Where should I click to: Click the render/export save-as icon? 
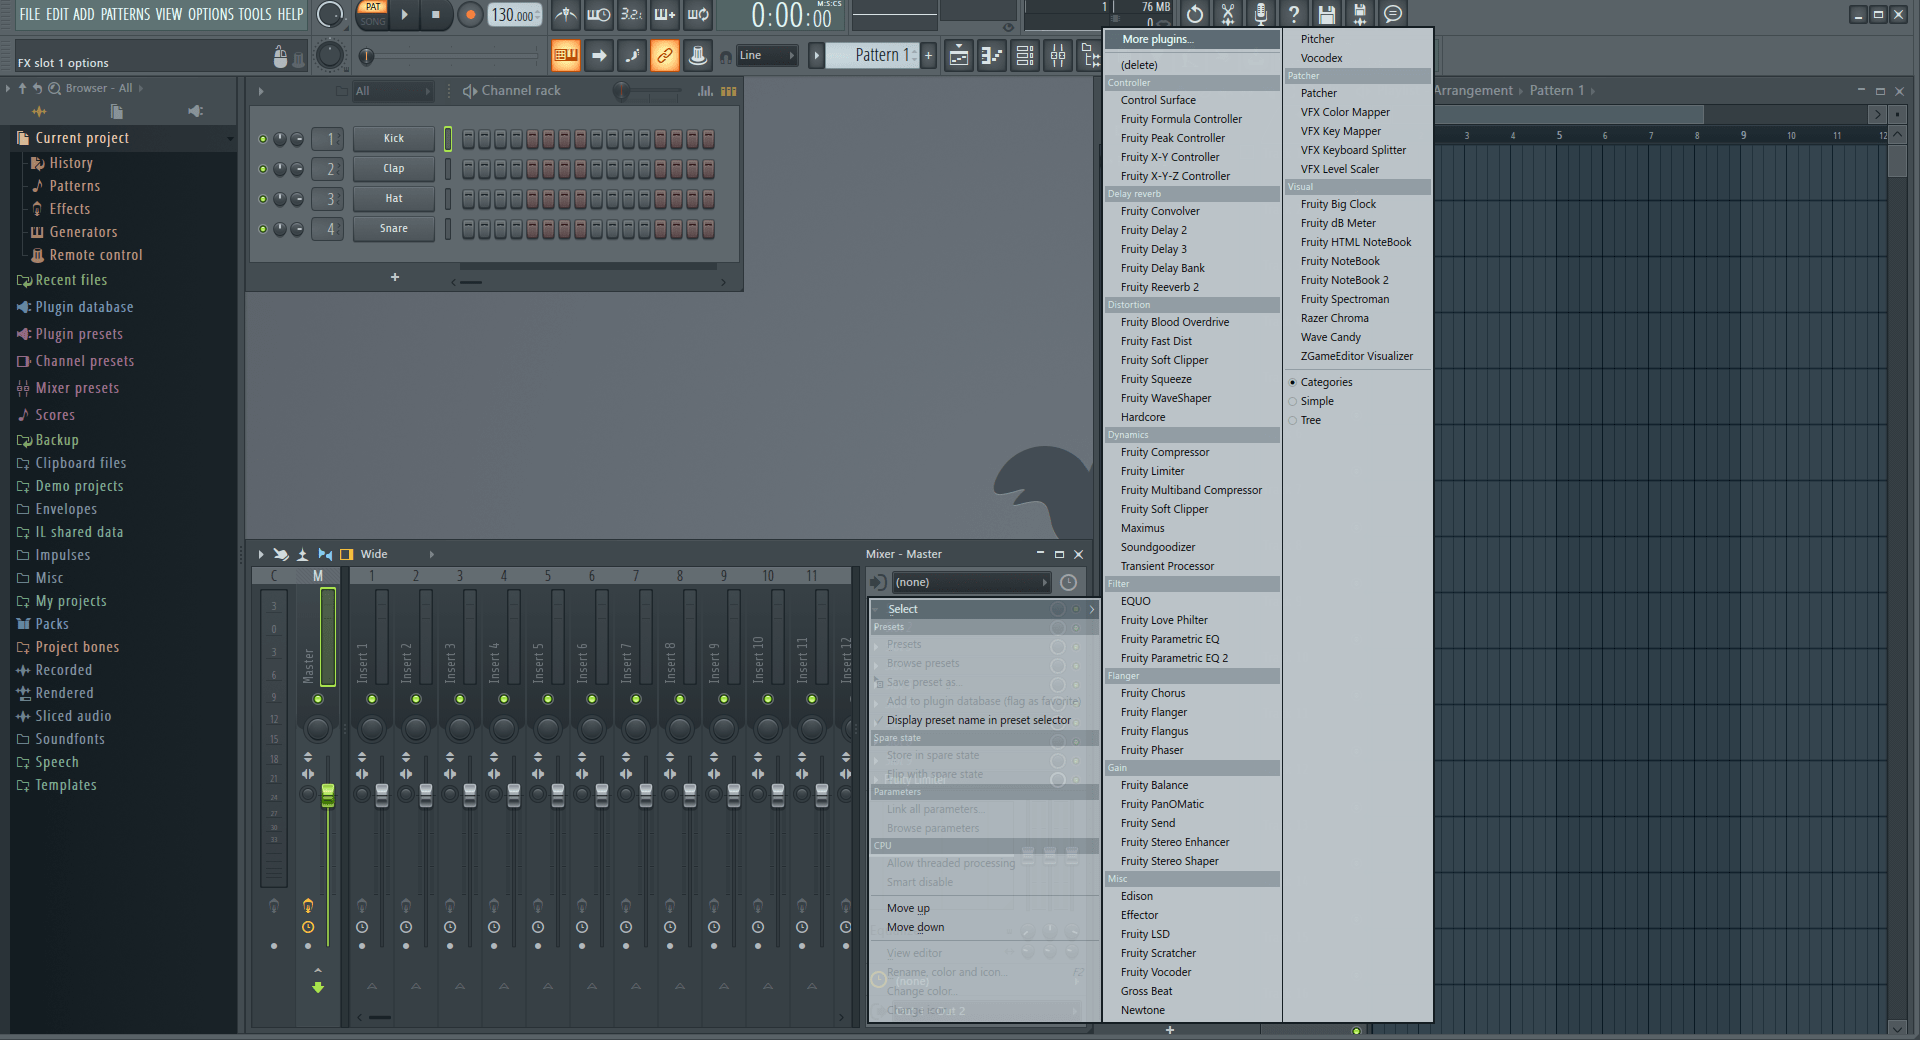1360,14
